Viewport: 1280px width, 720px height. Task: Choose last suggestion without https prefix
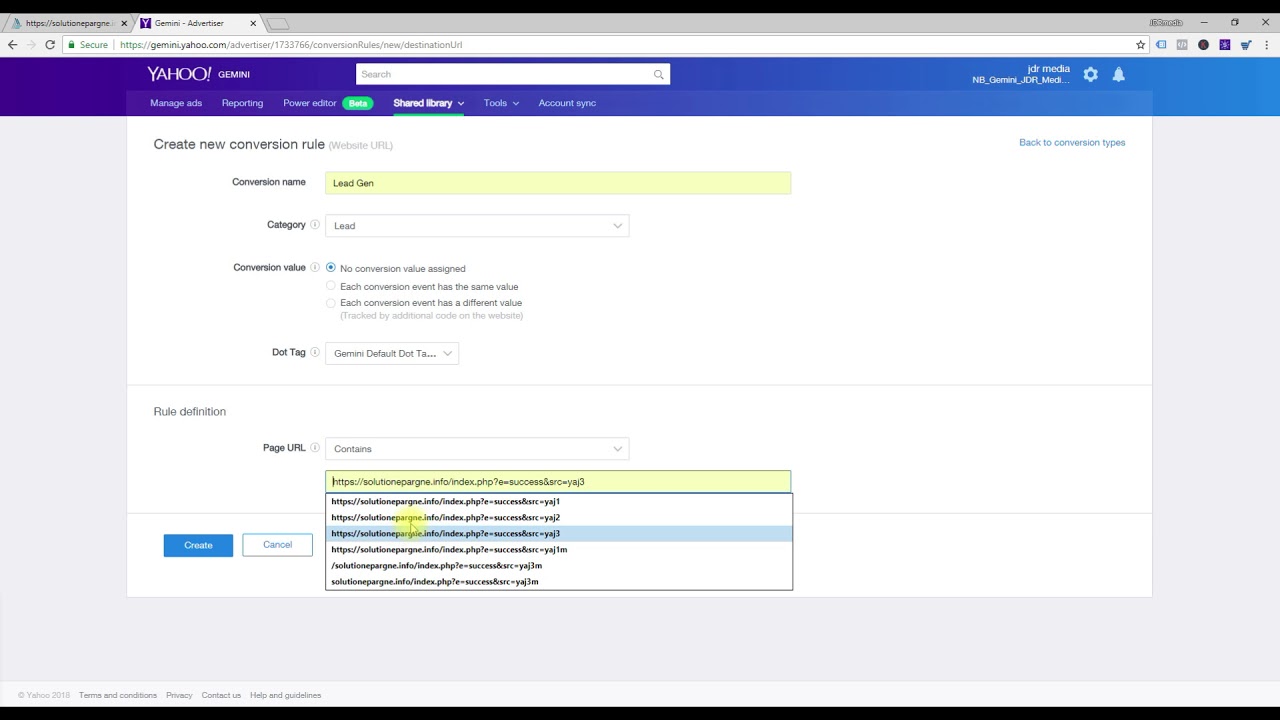[558, 581]
